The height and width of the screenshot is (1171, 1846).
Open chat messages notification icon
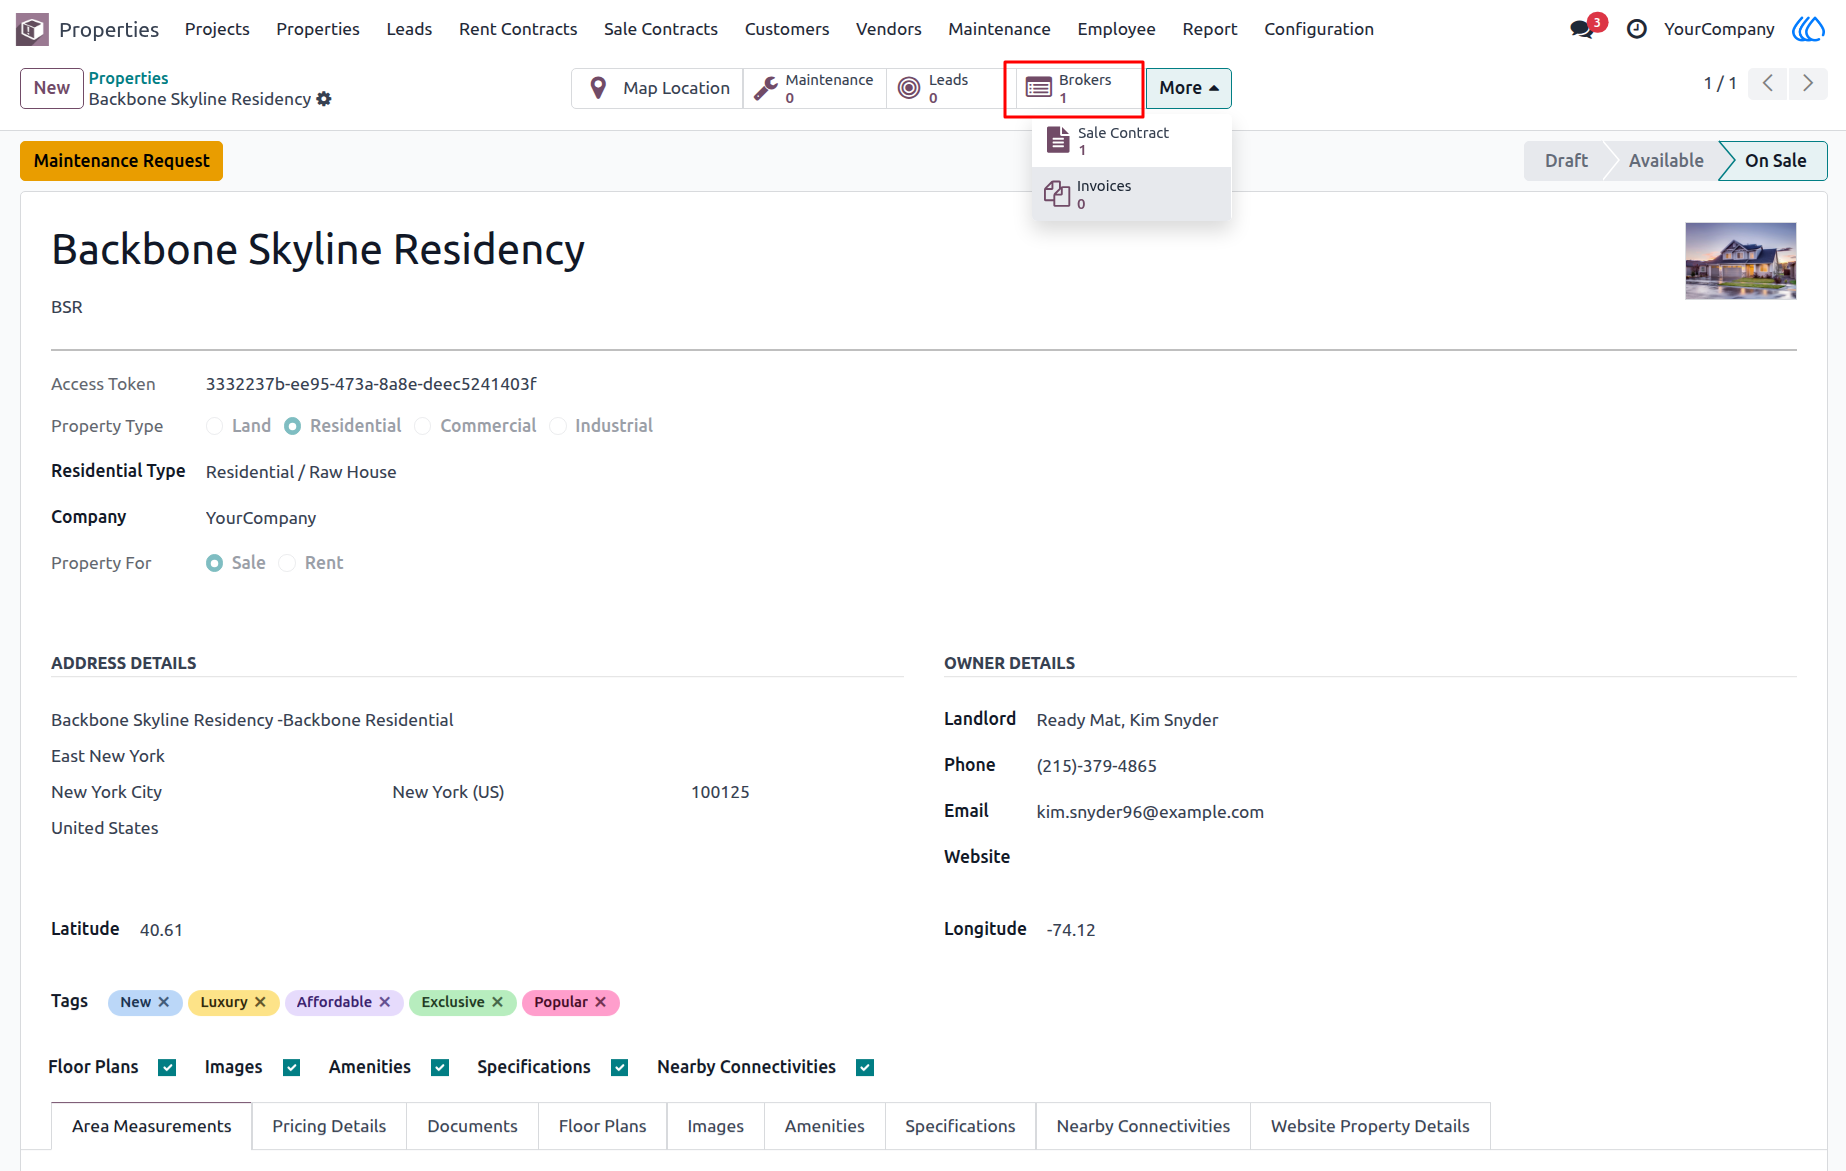coord(1582,29)
